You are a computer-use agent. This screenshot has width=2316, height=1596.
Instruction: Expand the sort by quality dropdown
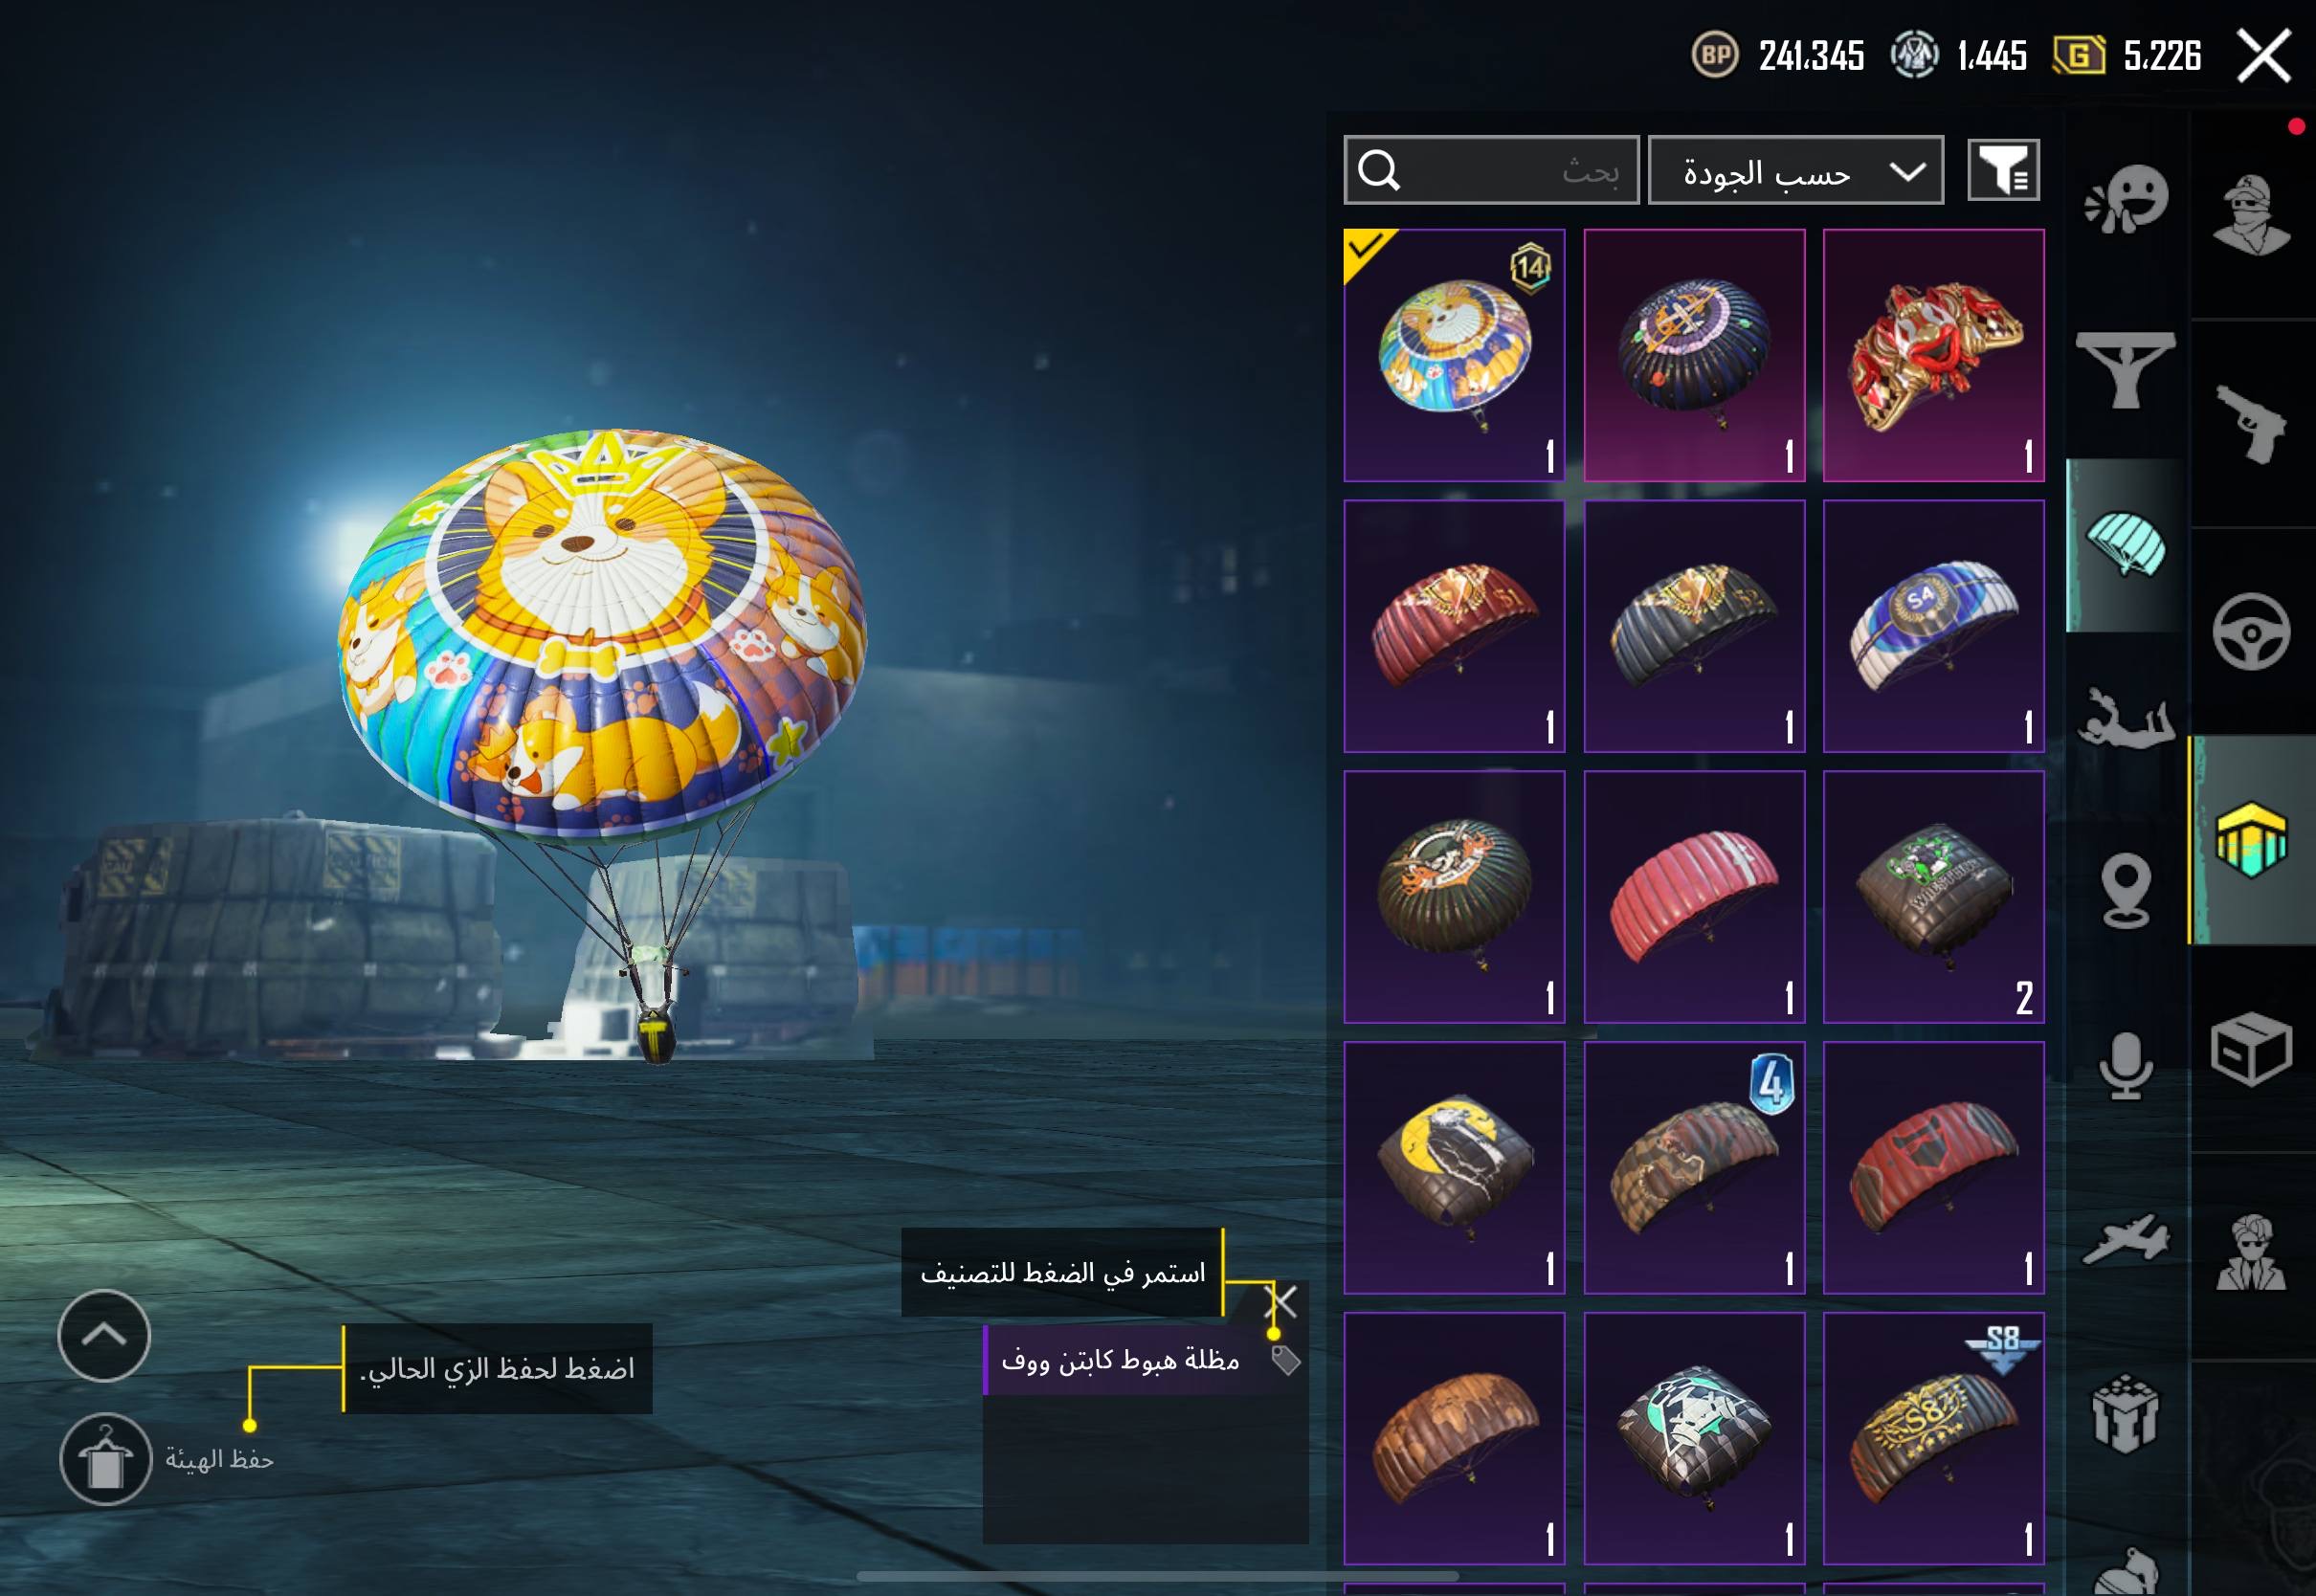coord(1796,170)
